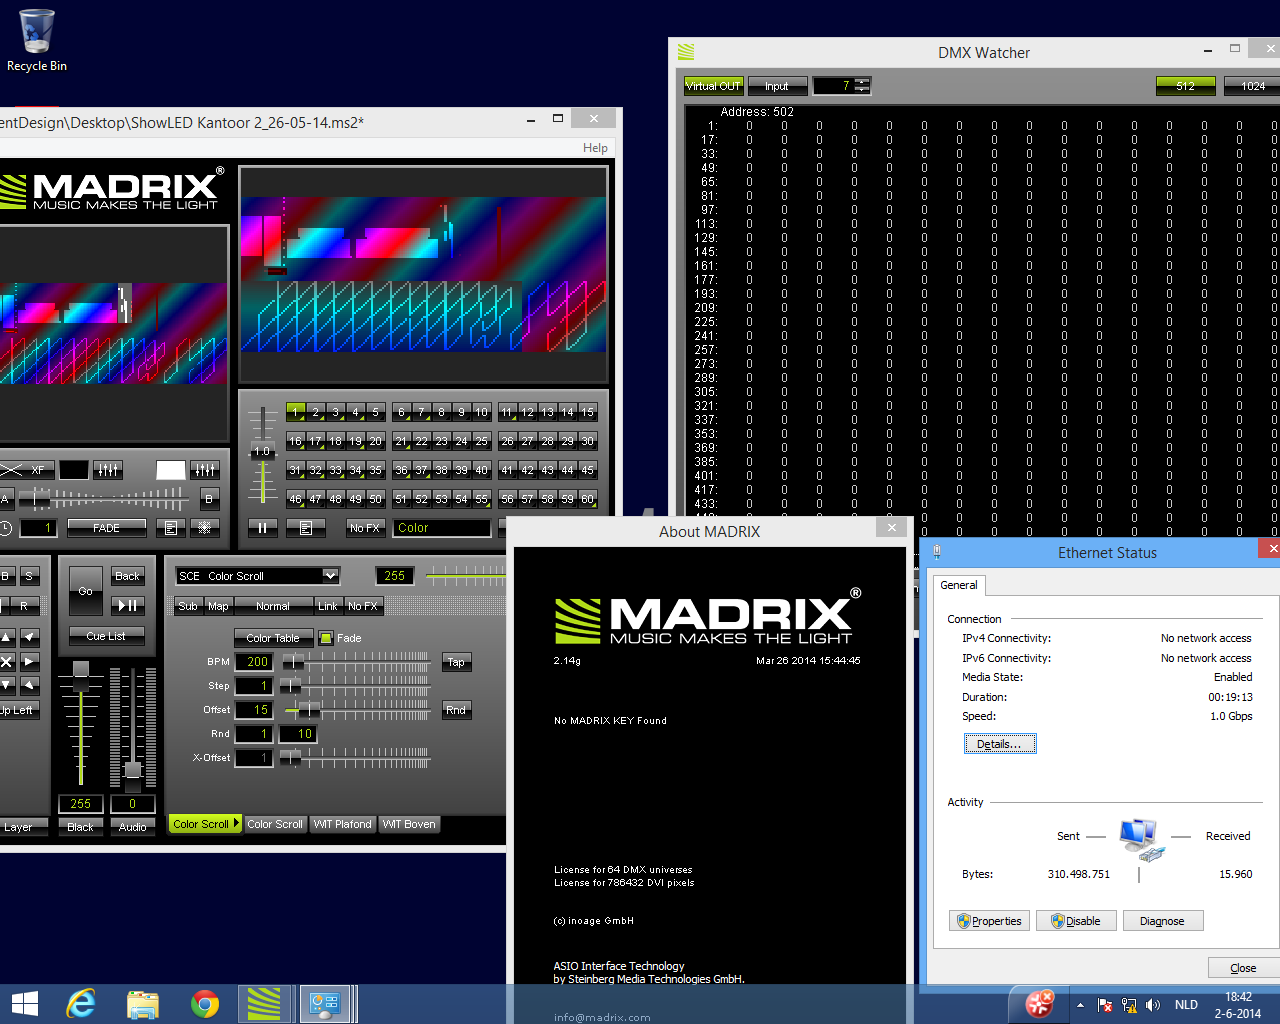Click the BPM value input field
The image size is (1280, 1024).
point(255,662)
